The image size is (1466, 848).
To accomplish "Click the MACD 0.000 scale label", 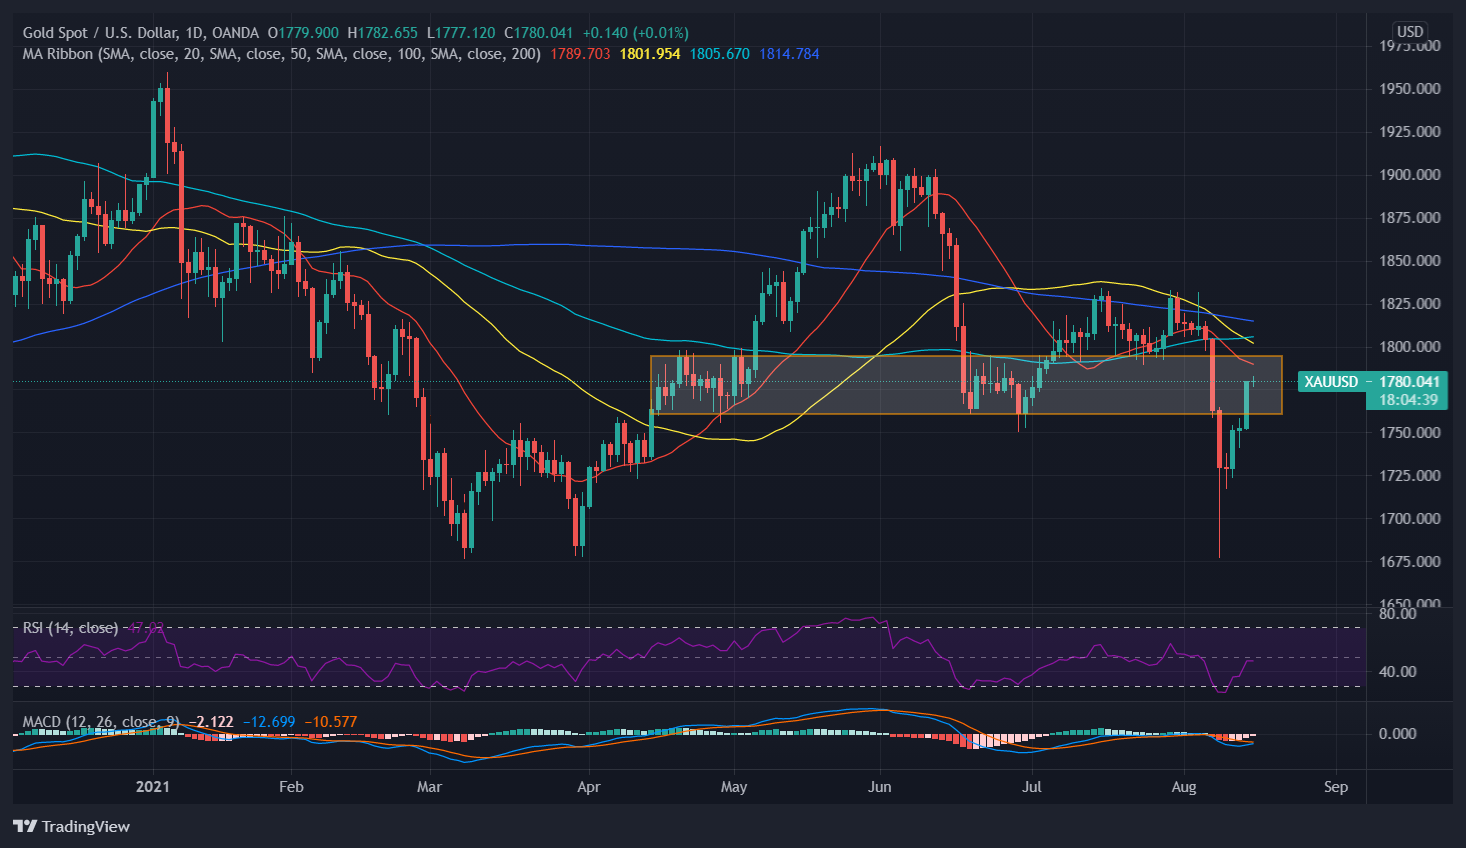I will click(x=1398, y=734).
